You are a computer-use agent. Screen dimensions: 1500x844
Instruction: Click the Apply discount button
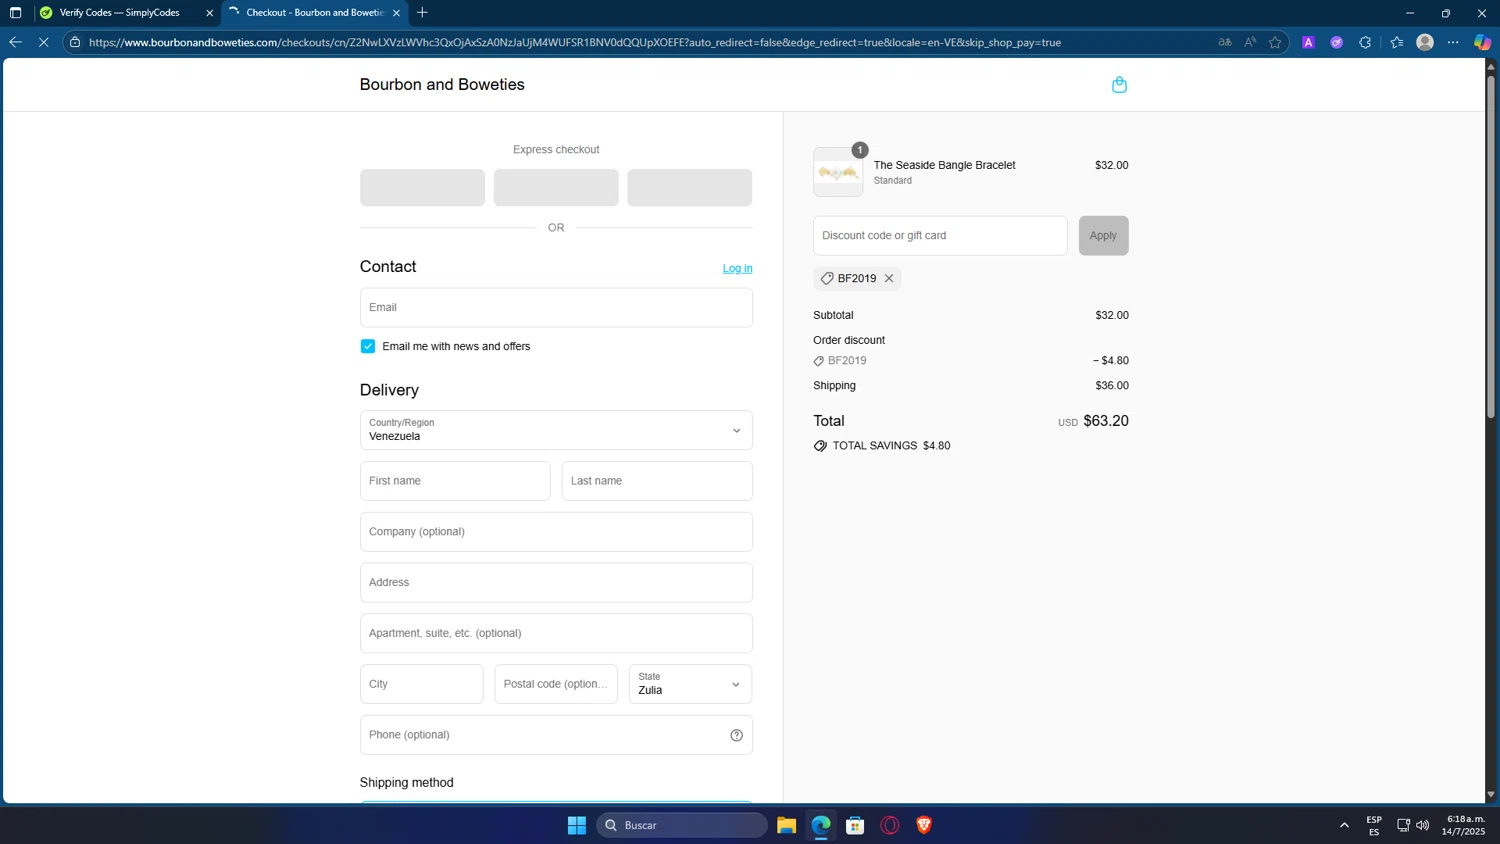[1103, 236]
